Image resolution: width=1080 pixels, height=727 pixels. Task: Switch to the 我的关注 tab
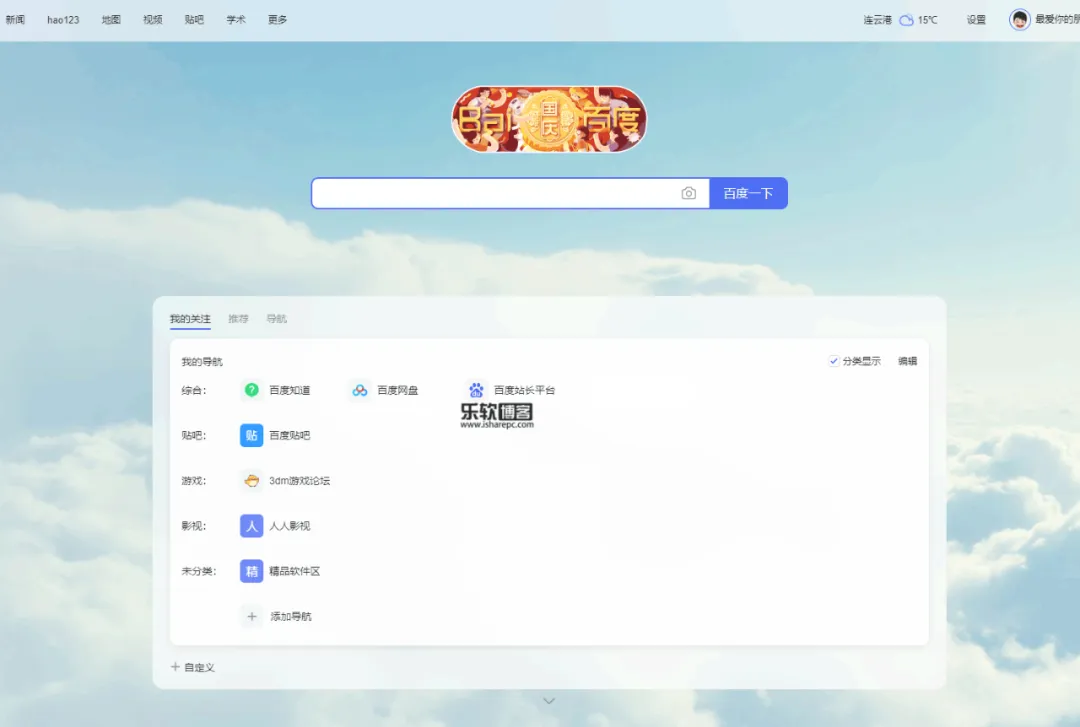pos(190,318)
